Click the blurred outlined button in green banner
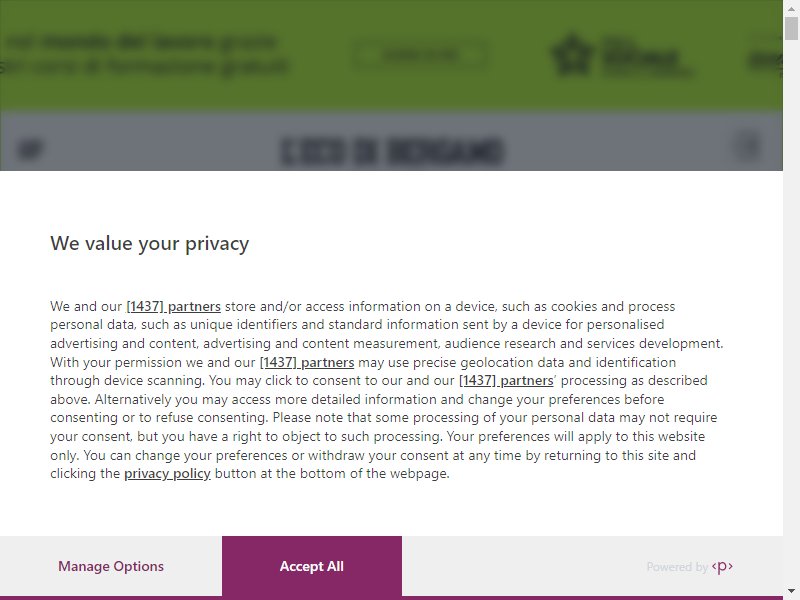The image size is (800, 600). pyautogui.click(x=419, y=55)
